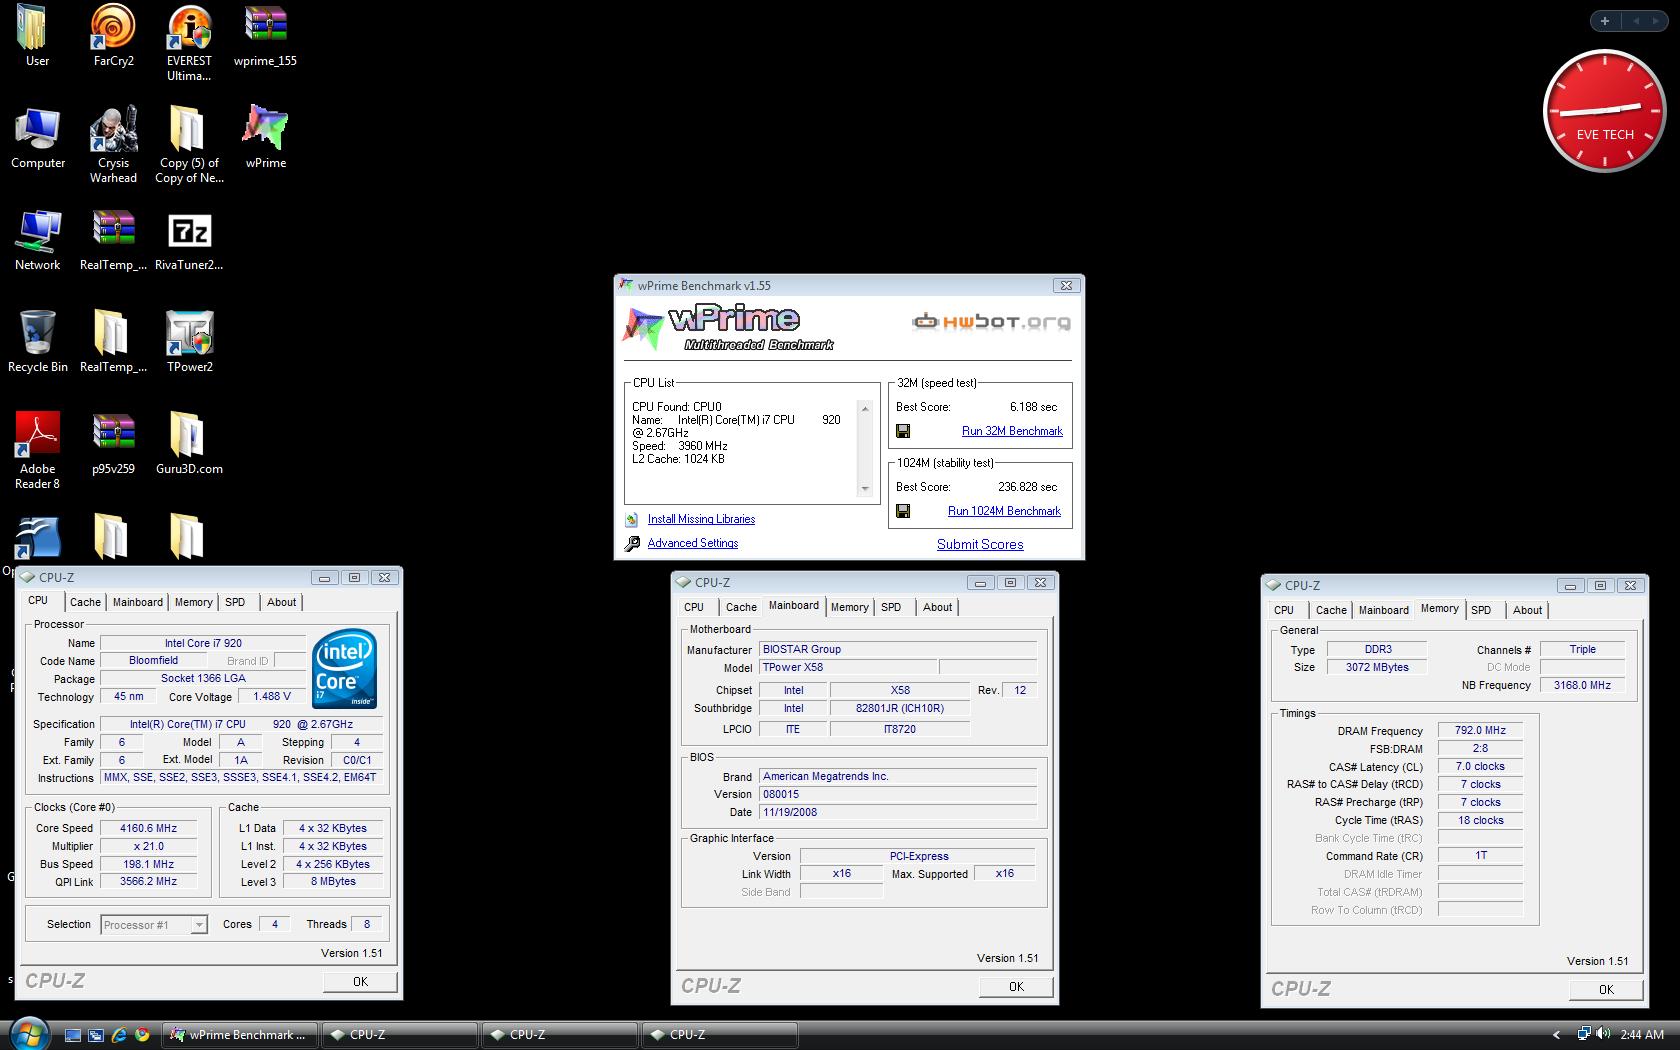Launch Chrome from quick launch
The height and width of the screenshot is (1050, 1680).
[x=142, y=1035]
